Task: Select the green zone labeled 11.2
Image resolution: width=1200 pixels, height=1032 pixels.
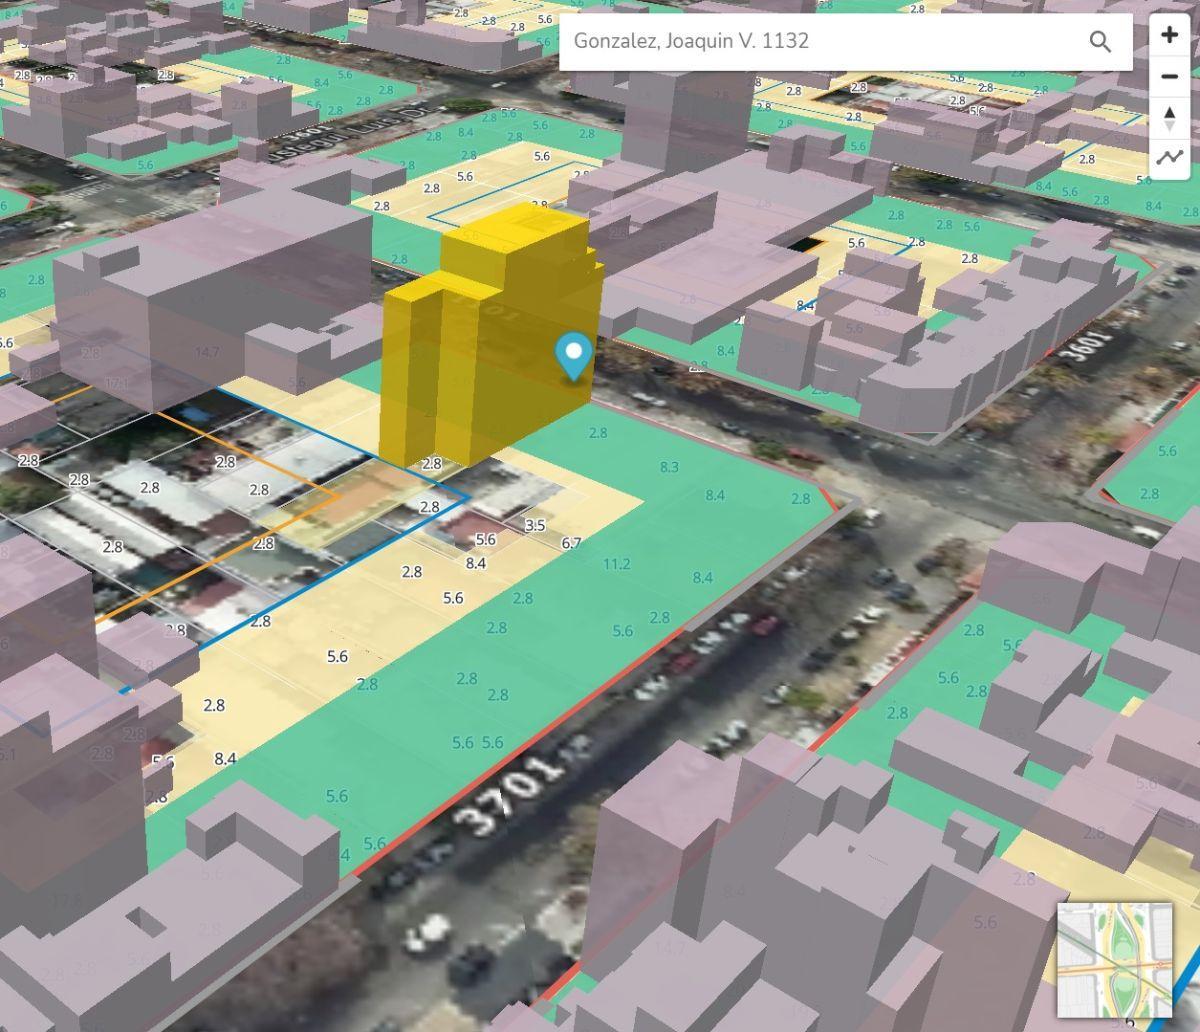Action: (x=617, y=564)
